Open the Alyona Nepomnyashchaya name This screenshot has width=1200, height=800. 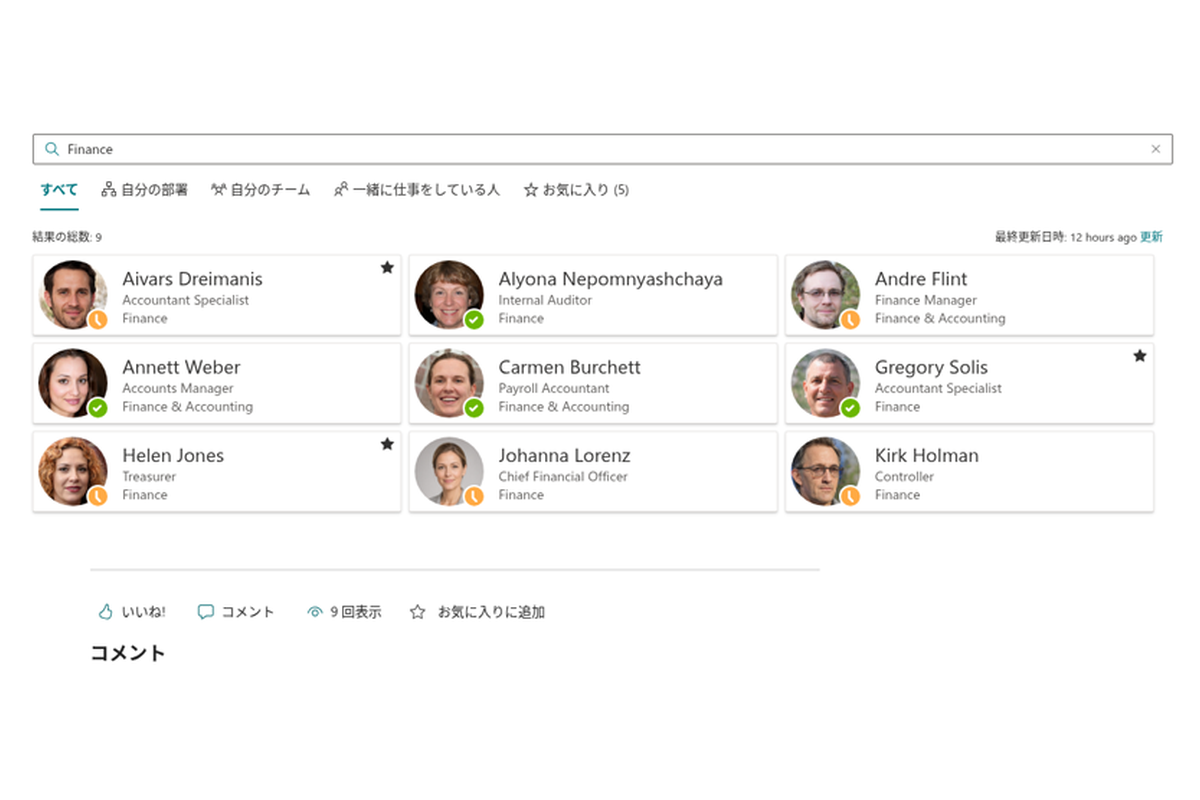[610, 279]
